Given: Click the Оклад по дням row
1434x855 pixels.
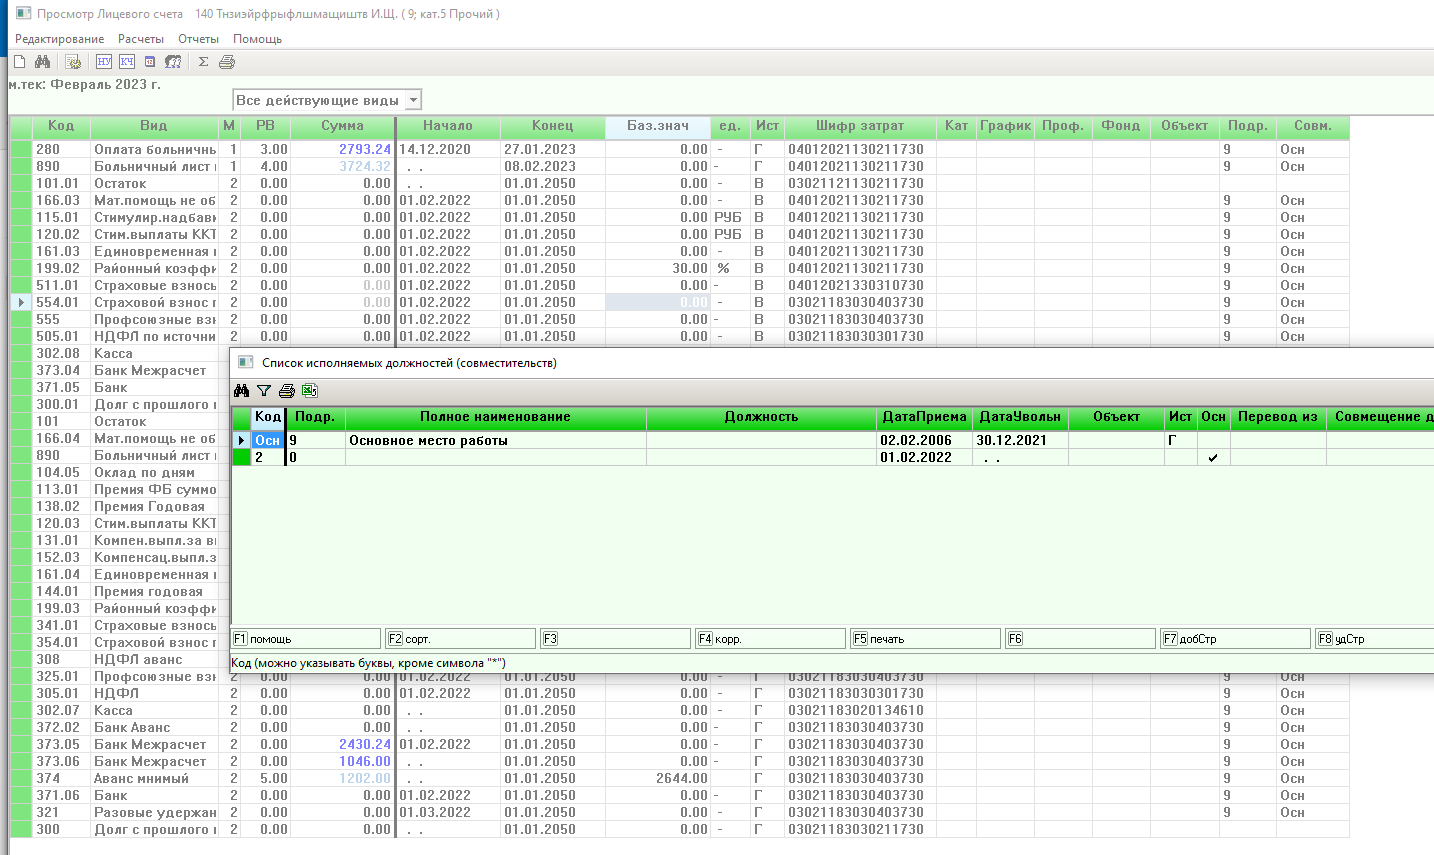Looking at the screenshot, I should click(120, 473).
